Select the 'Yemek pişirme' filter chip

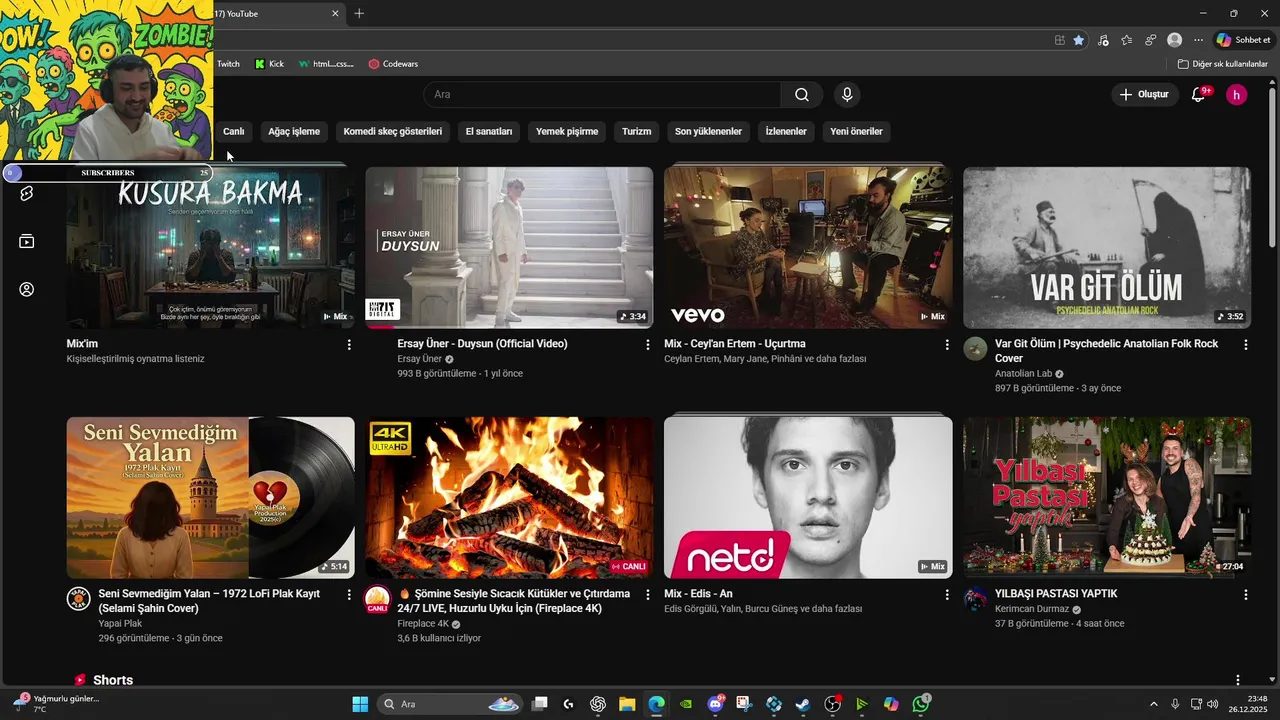(567, 131)
